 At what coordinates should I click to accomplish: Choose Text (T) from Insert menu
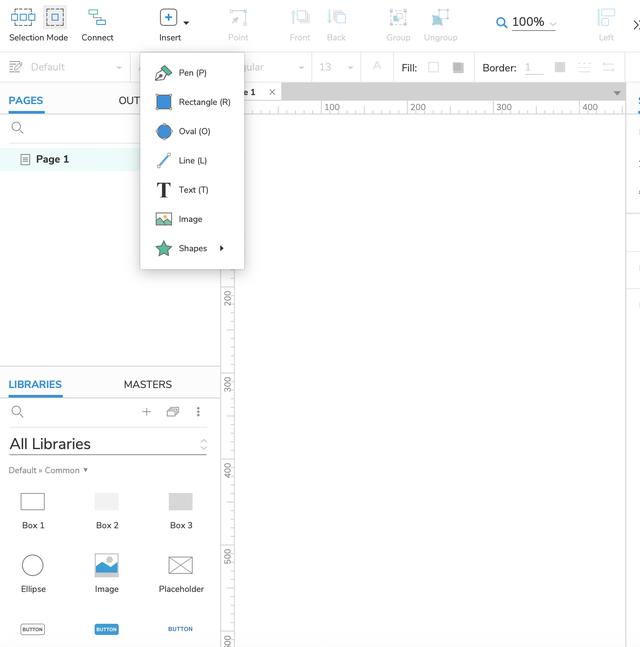192,190
